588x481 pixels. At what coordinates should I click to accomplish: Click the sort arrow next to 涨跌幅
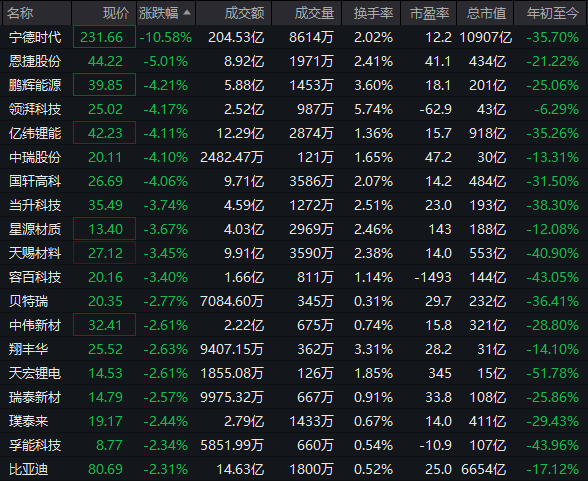coord(187,13)
